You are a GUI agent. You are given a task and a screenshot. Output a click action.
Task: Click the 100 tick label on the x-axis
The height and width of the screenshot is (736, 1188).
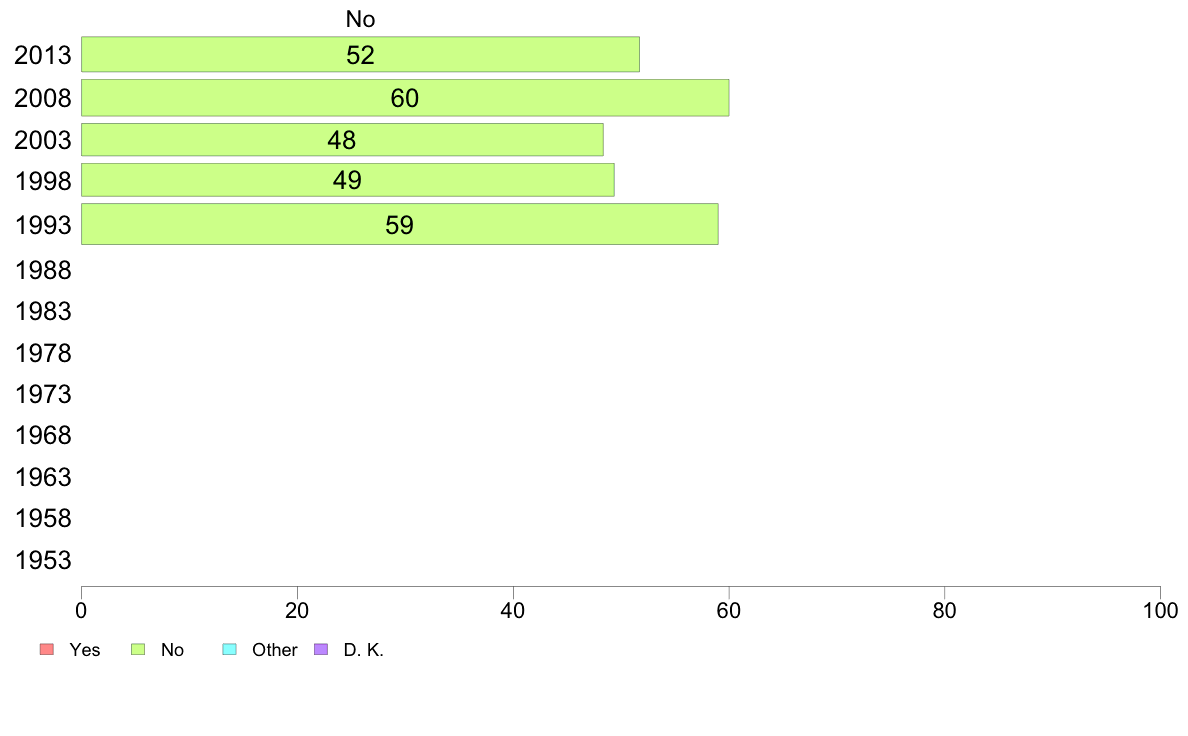[1160, 609]
